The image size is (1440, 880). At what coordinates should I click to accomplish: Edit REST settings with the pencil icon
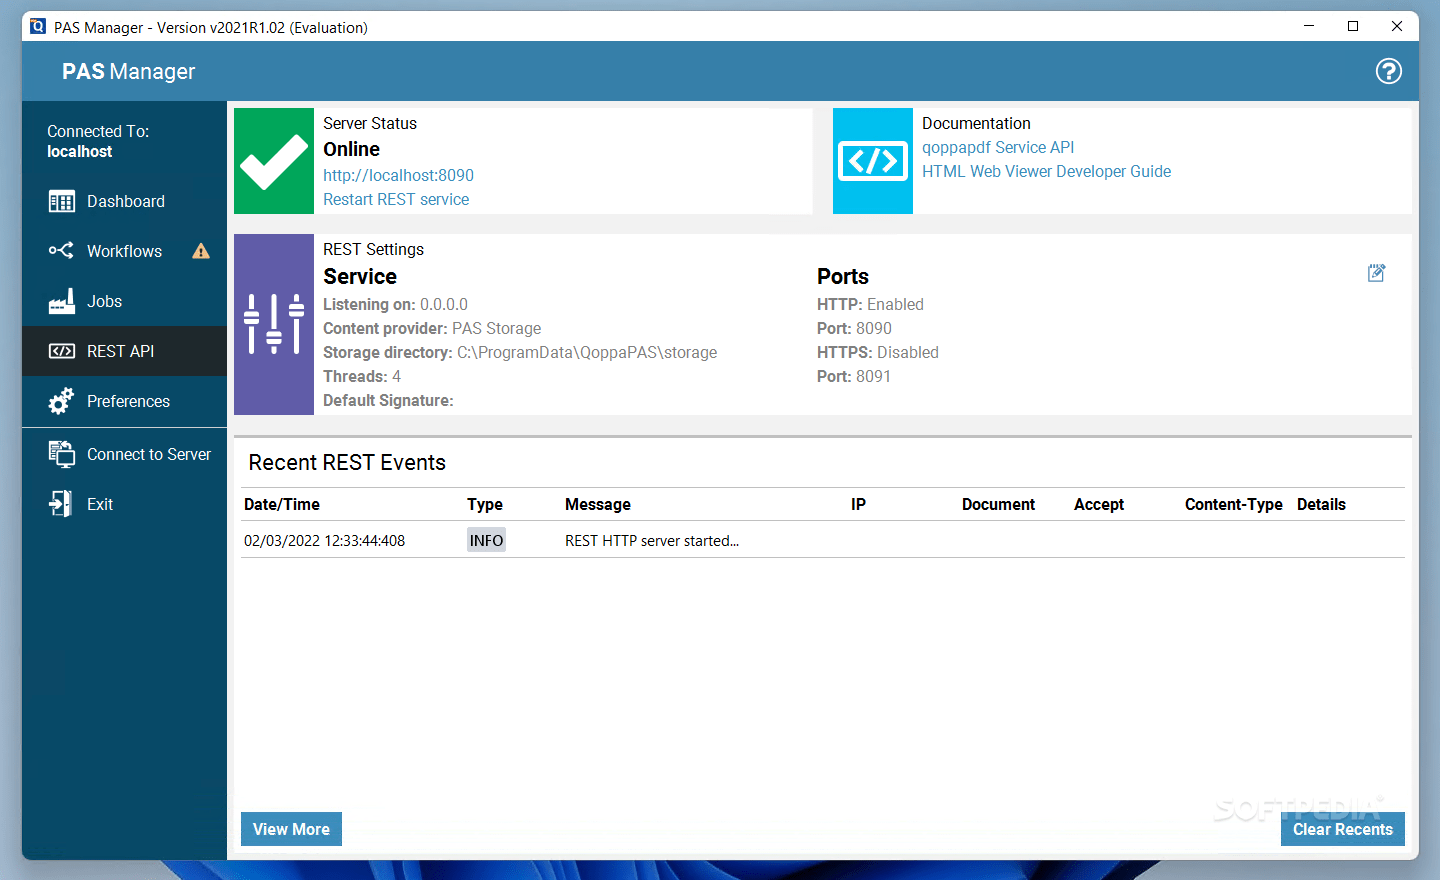click(1376, 273)
